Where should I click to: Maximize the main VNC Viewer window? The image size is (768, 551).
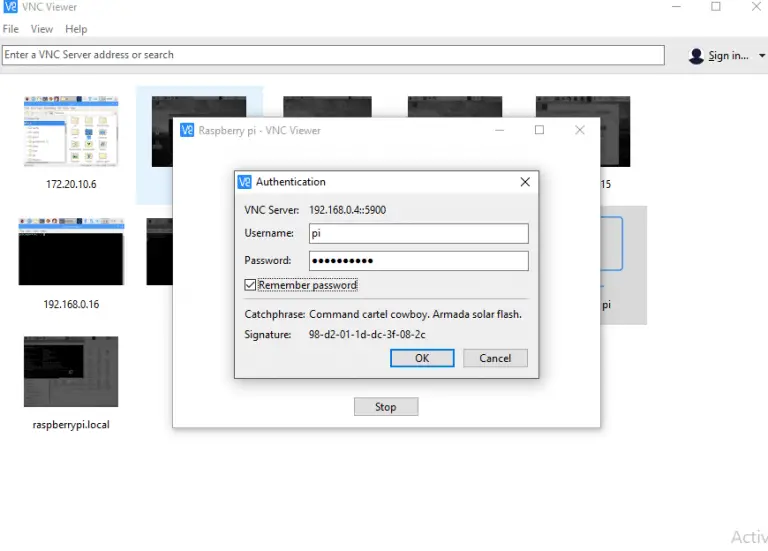pos(716,6)
